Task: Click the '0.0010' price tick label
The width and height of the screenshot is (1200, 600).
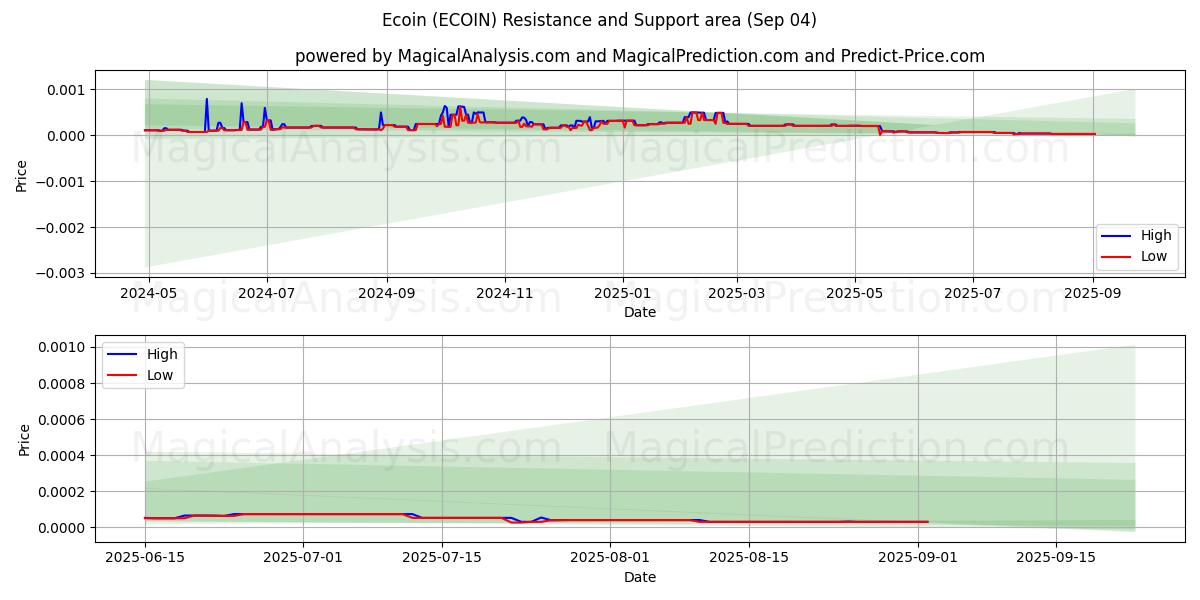Action: tap(63, 347)
